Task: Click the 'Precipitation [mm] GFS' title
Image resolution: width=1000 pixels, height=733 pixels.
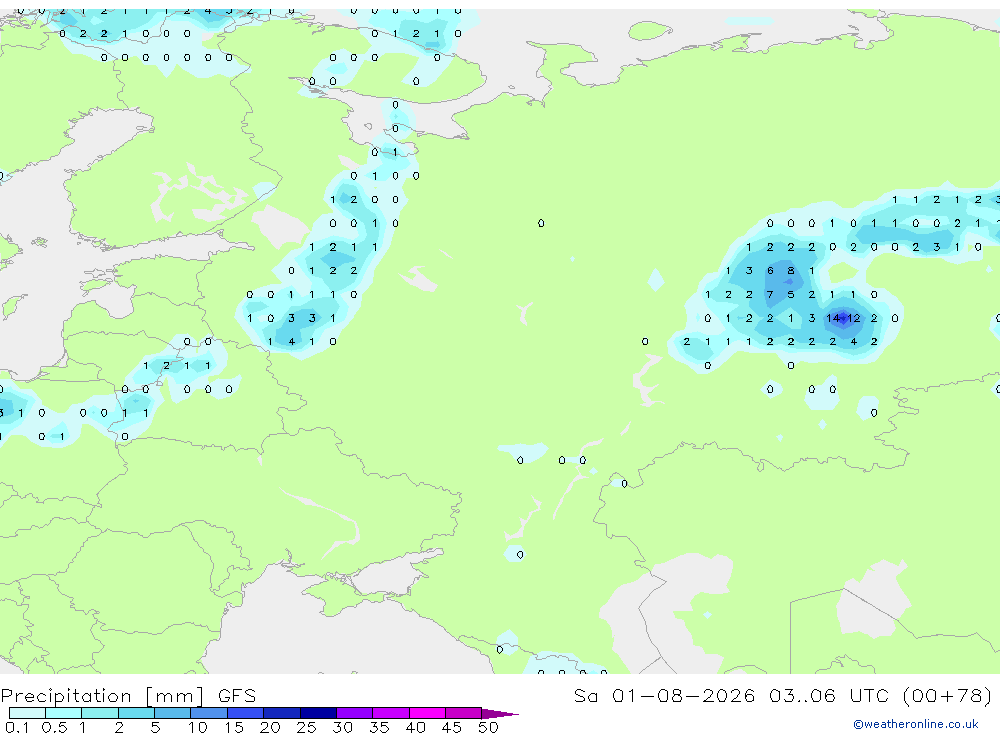Action: pos(128,695)
